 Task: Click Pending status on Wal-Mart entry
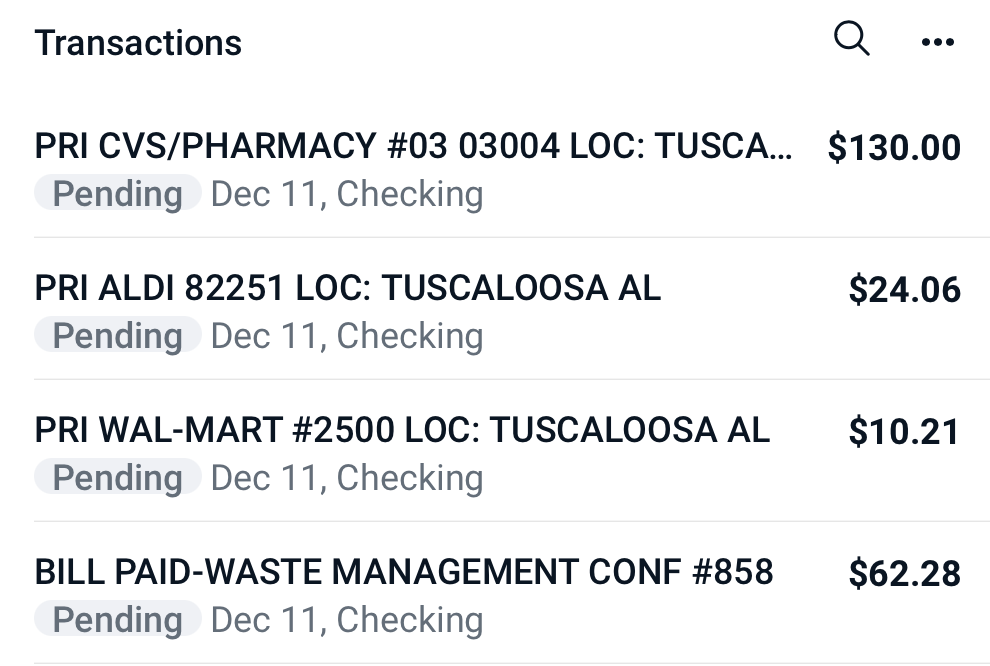116,477
